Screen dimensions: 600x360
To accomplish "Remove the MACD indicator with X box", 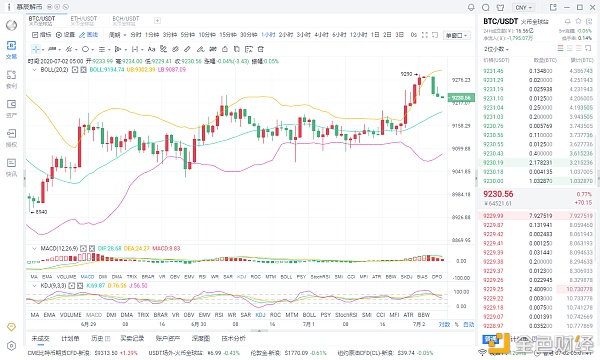I will 92,248.
